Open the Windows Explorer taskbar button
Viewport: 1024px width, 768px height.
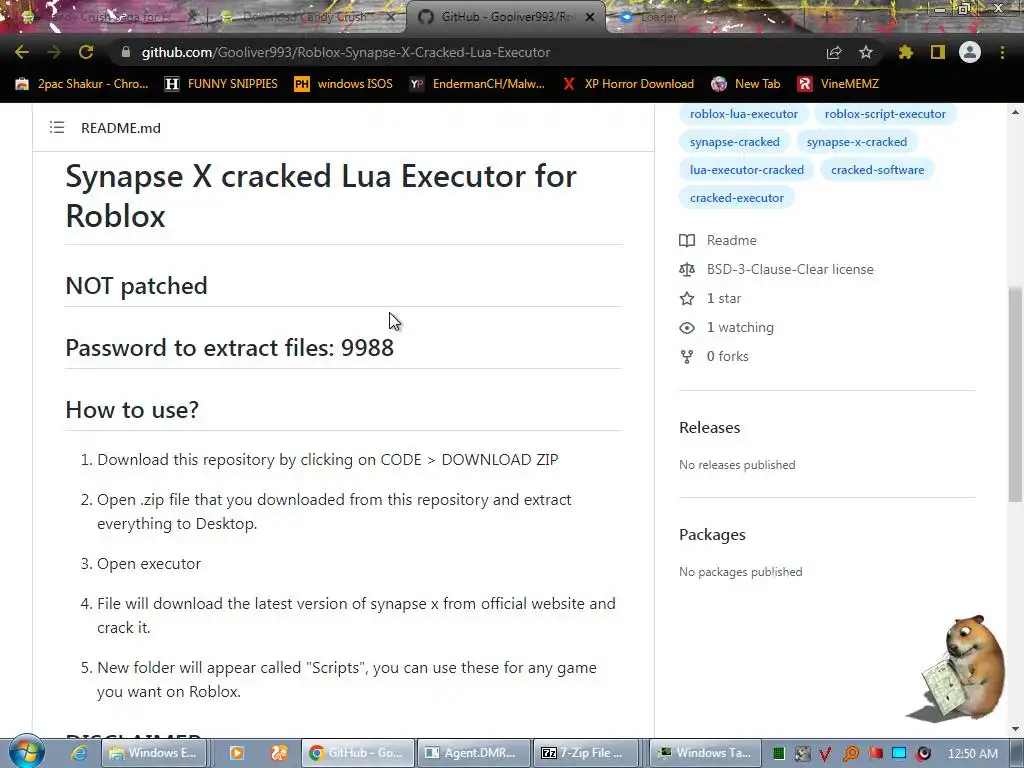[x=155, y=753]
